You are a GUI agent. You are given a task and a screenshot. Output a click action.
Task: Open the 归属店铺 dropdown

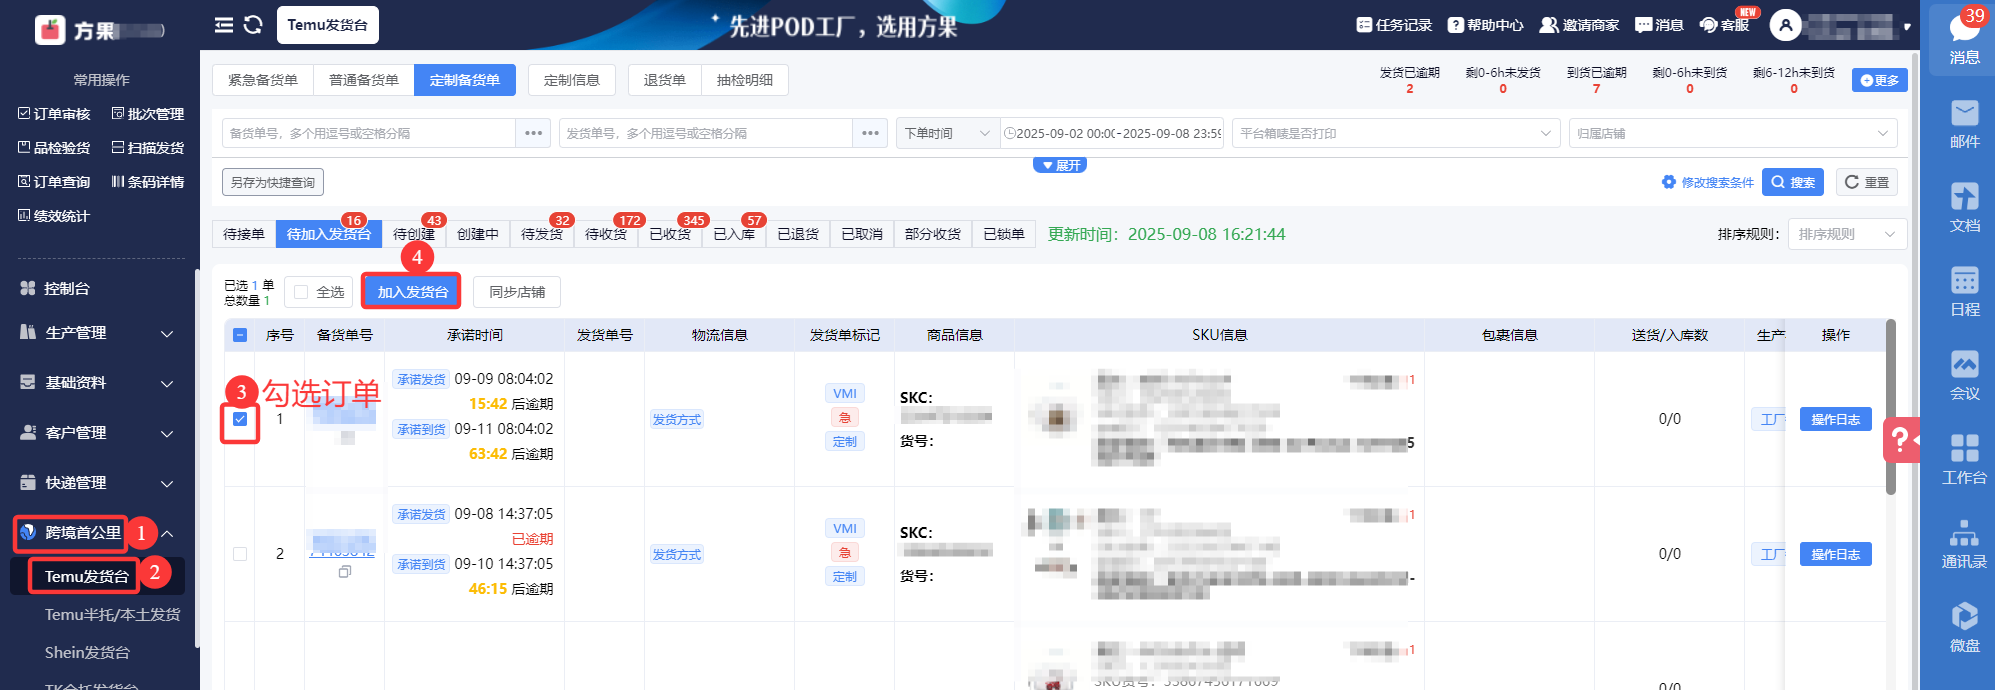coord(1733,133)
